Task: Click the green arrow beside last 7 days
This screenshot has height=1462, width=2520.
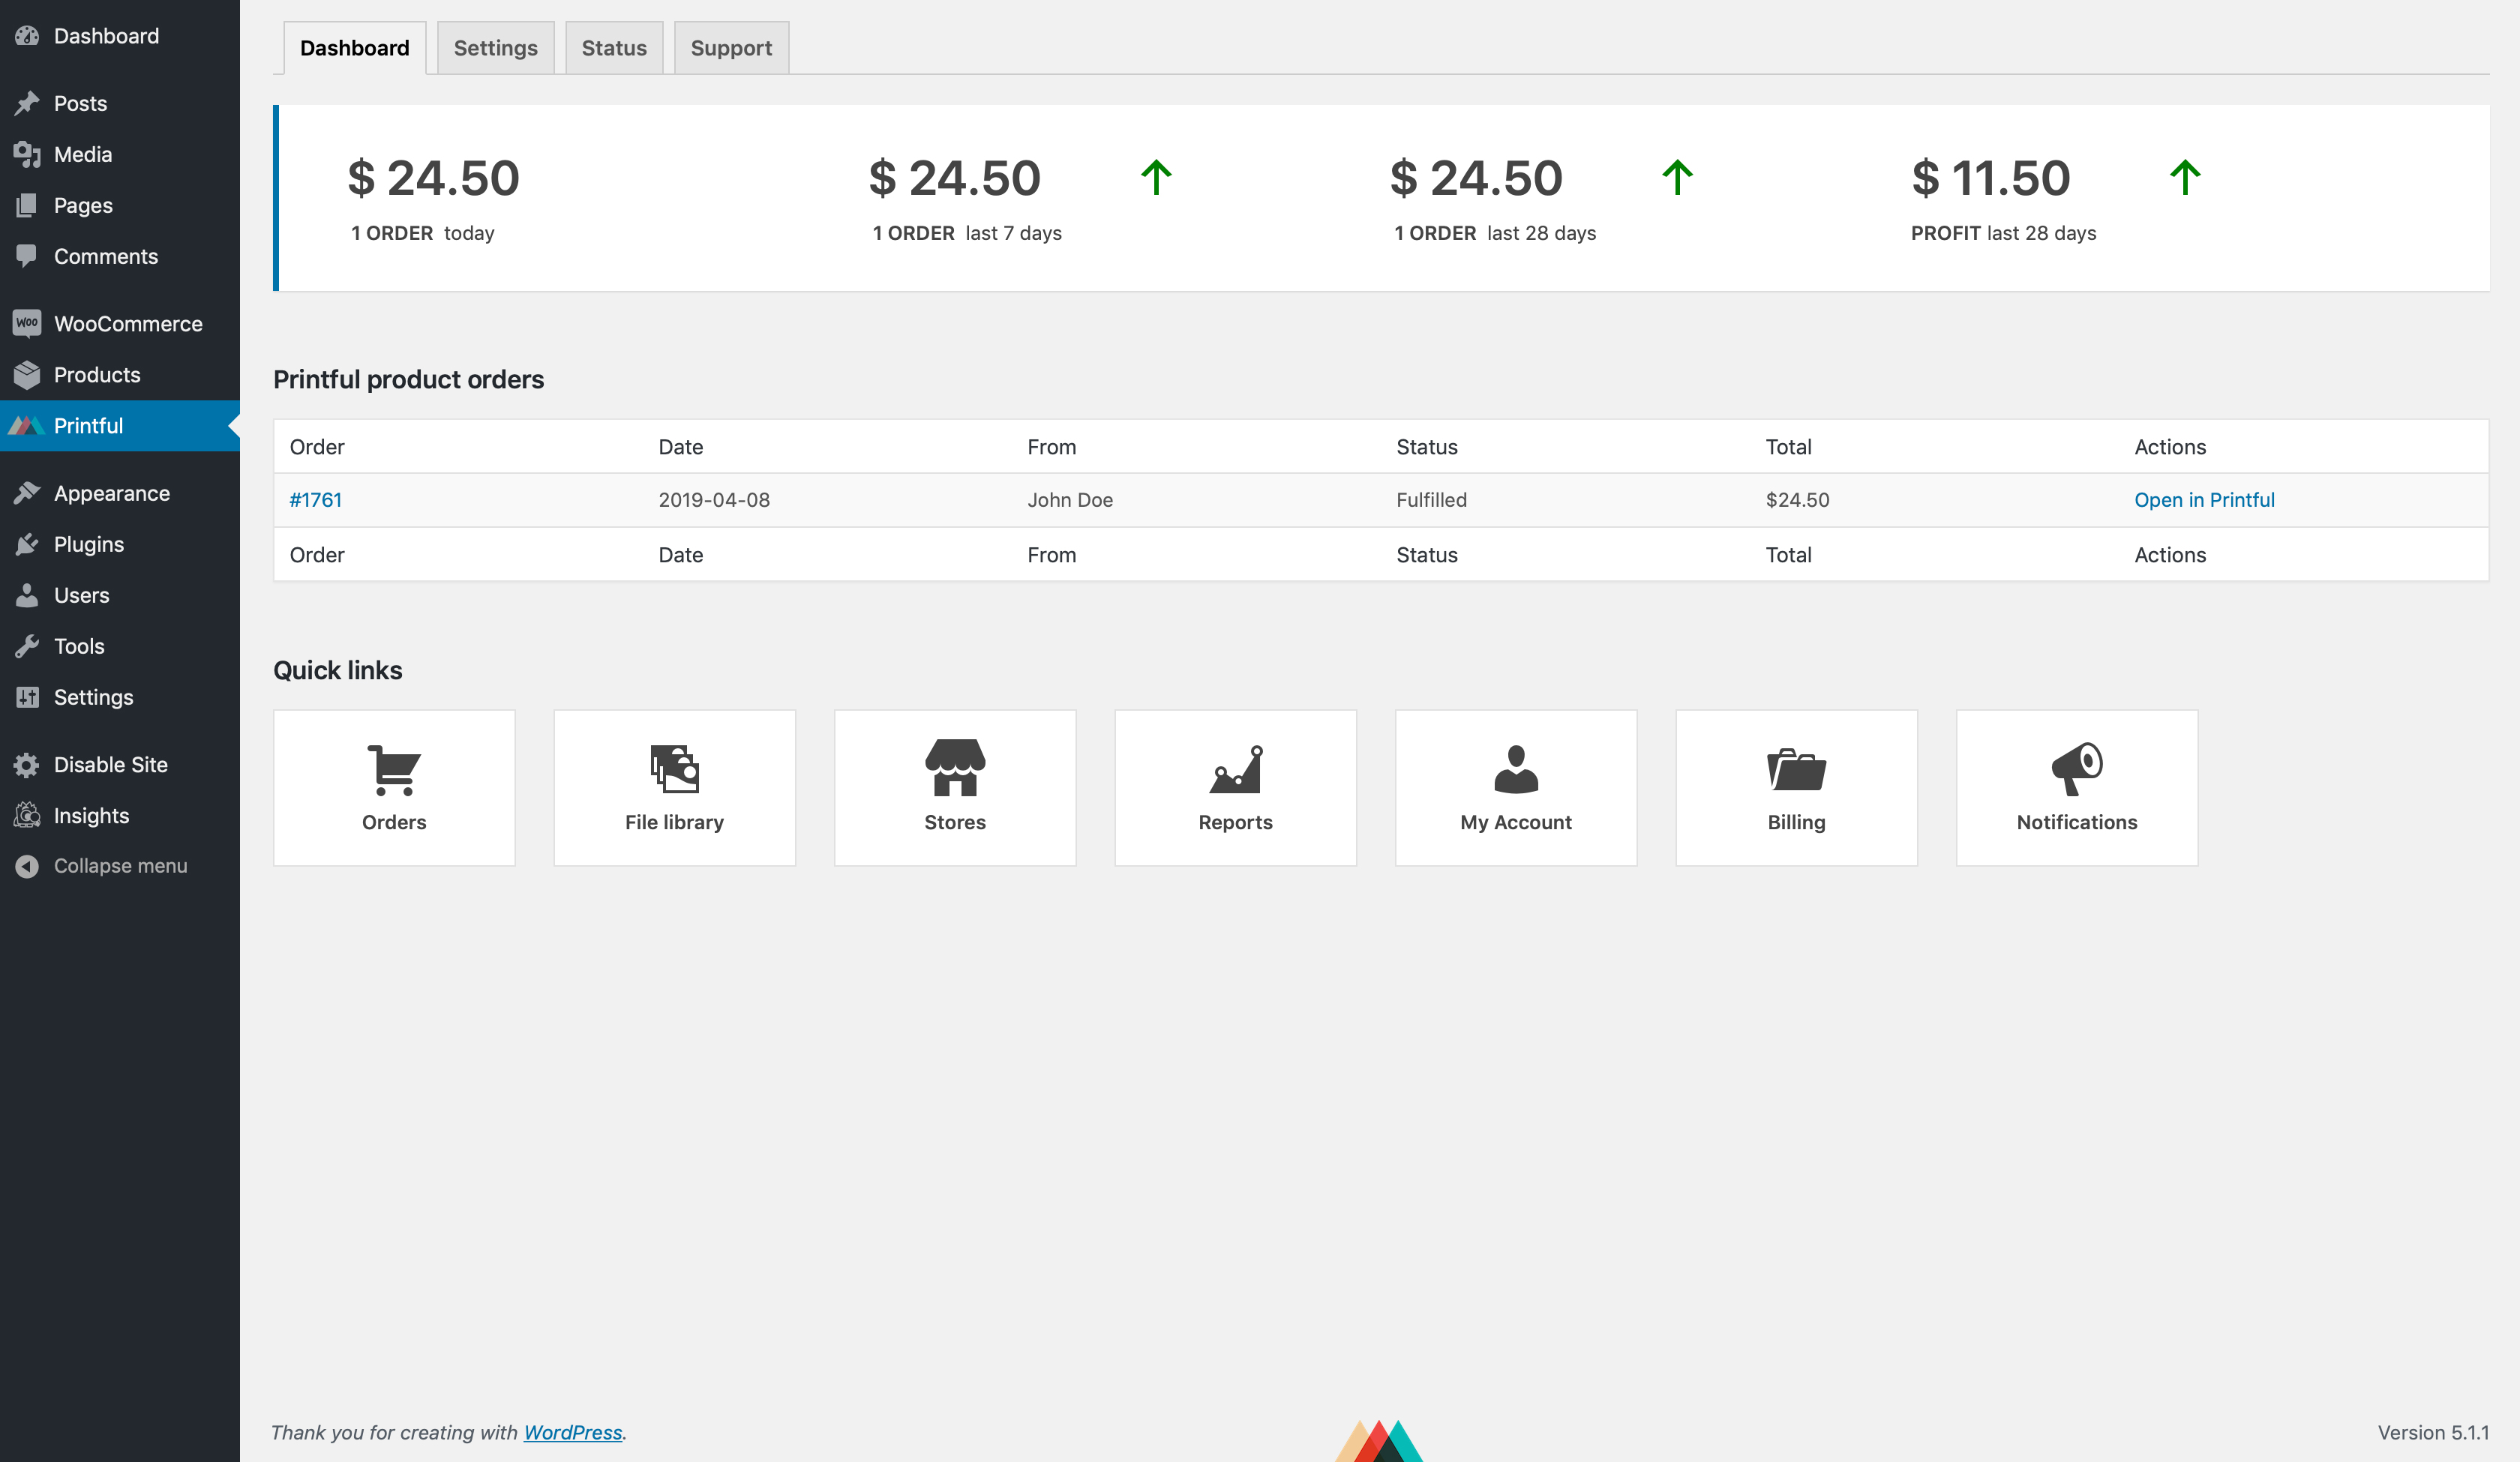Action: point(1156,178)
